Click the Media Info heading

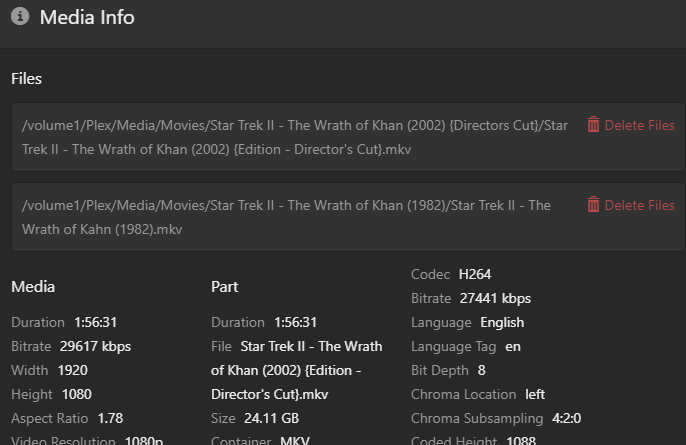(87, 18)
